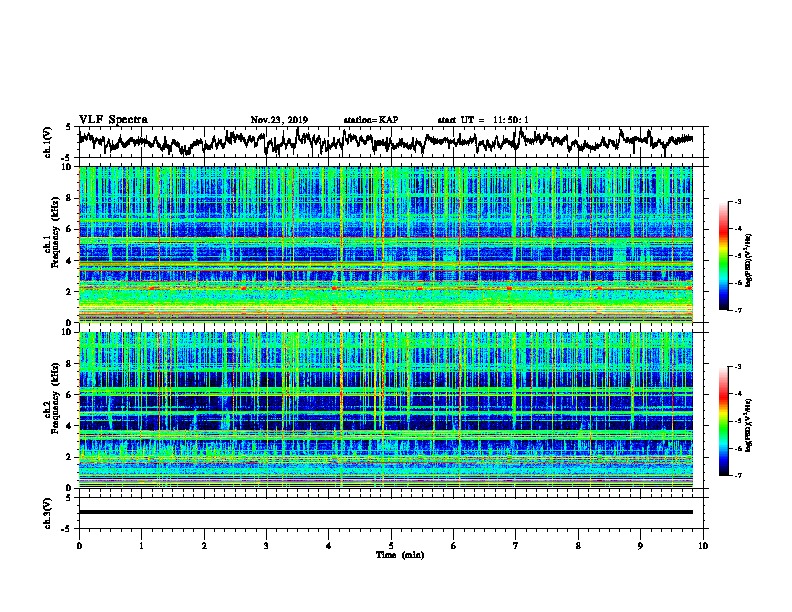Click the "-7" label on ch.1 color bar
Image resolution: width=792 pixels, height=612 pixels.
click(x=737, y=310)
